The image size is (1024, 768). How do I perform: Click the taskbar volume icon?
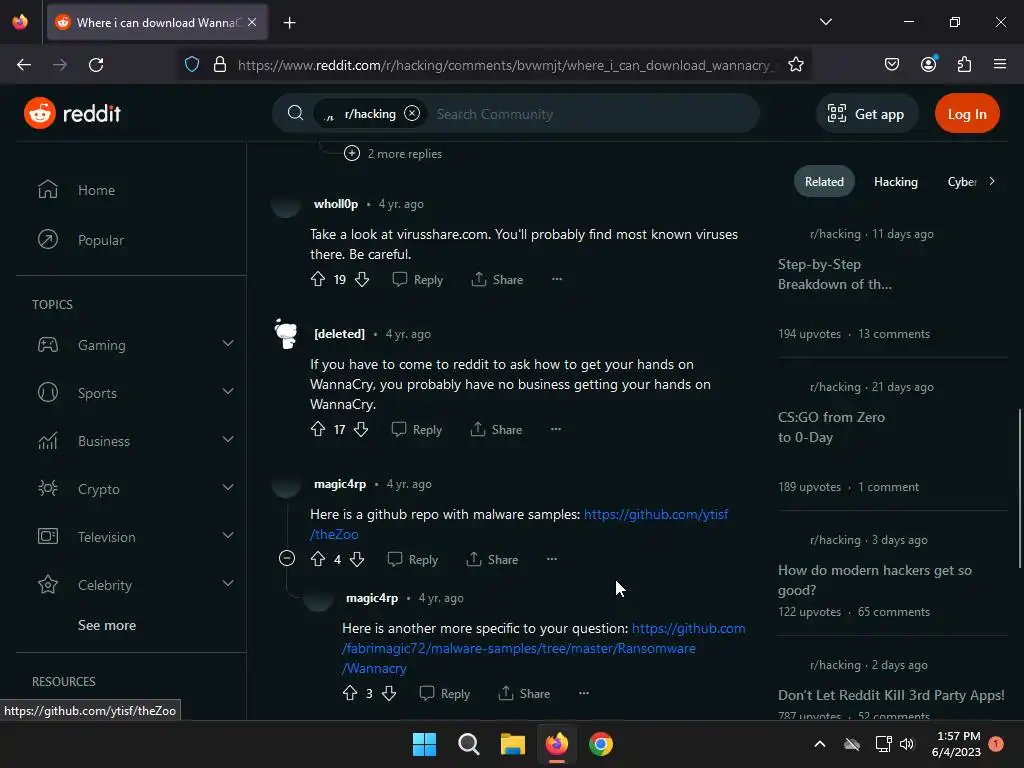[907, 744]
